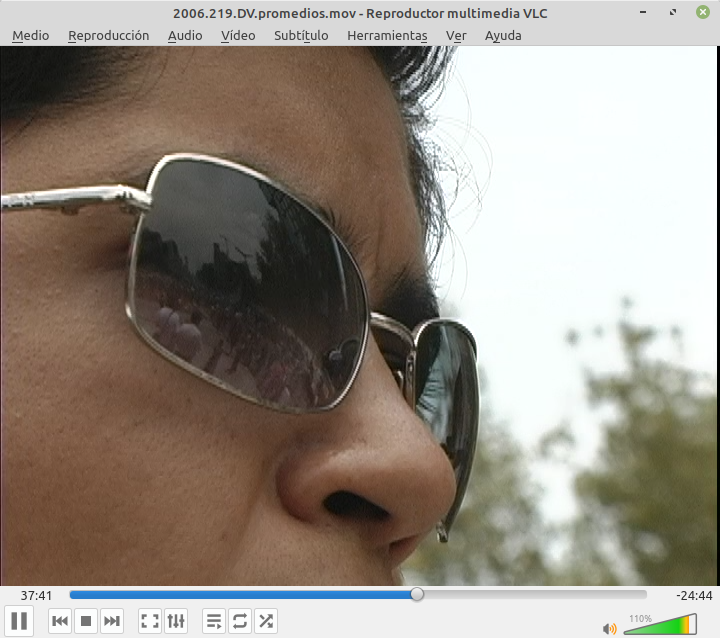
Task: Set volume using the 110% volume slider
Action: coord(660,625)
